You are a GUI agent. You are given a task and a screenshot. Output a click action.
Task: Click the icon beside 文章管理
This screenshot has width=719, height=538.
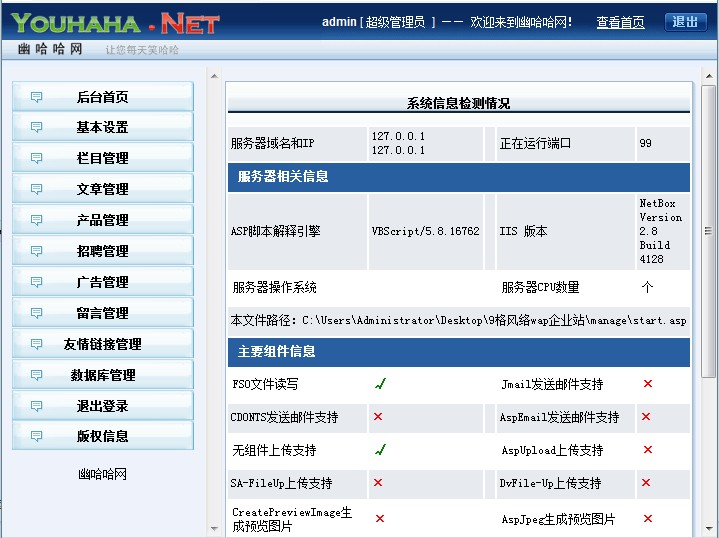coord(37,190)
